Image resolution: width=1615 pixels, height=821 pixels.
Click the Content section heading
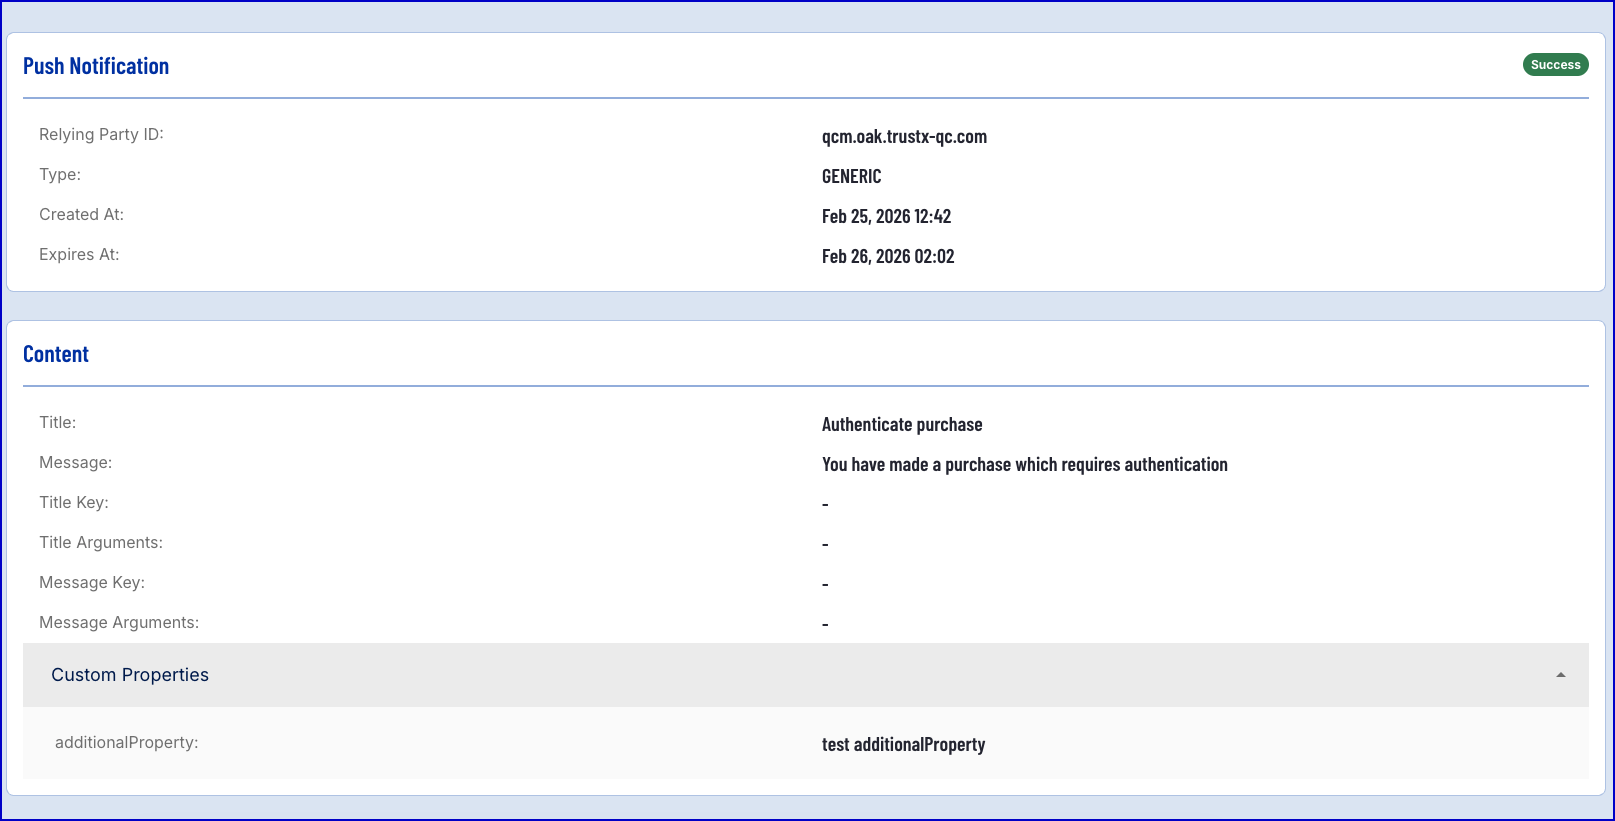pos(56,354)
